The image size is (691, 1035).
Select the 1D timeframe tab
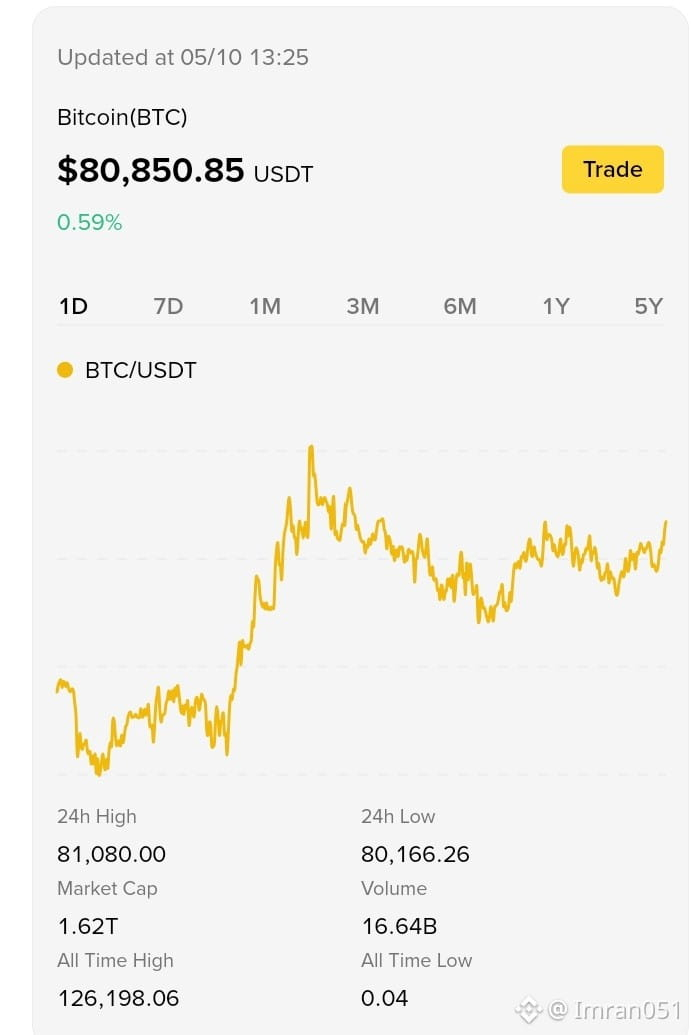coord(73,306)
